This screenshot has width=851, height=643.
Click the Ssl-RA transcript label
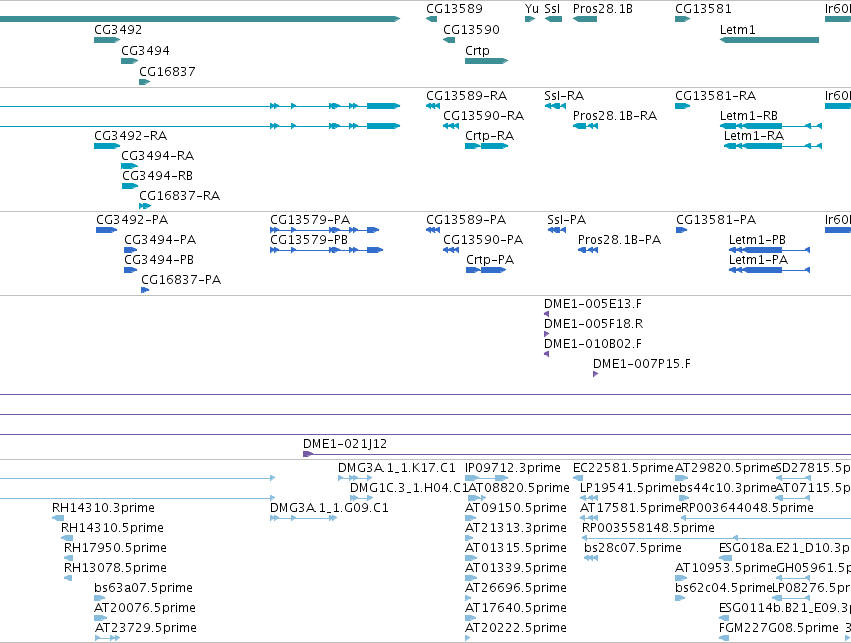pos(564,96)
